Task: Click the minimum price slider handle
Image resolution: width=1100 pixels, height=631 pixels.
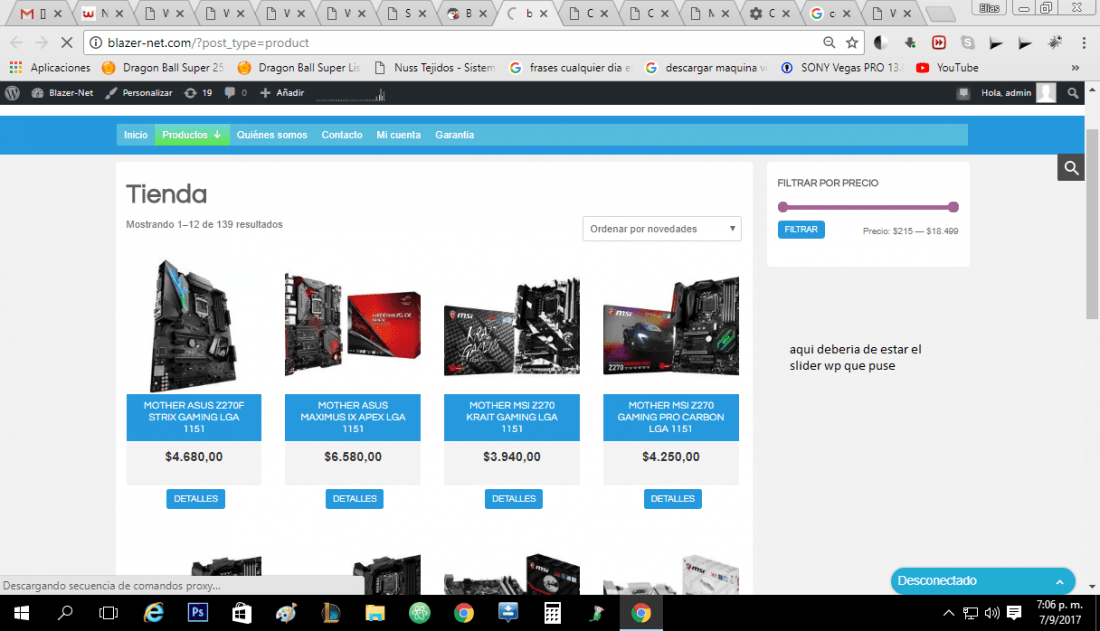Action: pyautogui.click(x=783, y=207)
